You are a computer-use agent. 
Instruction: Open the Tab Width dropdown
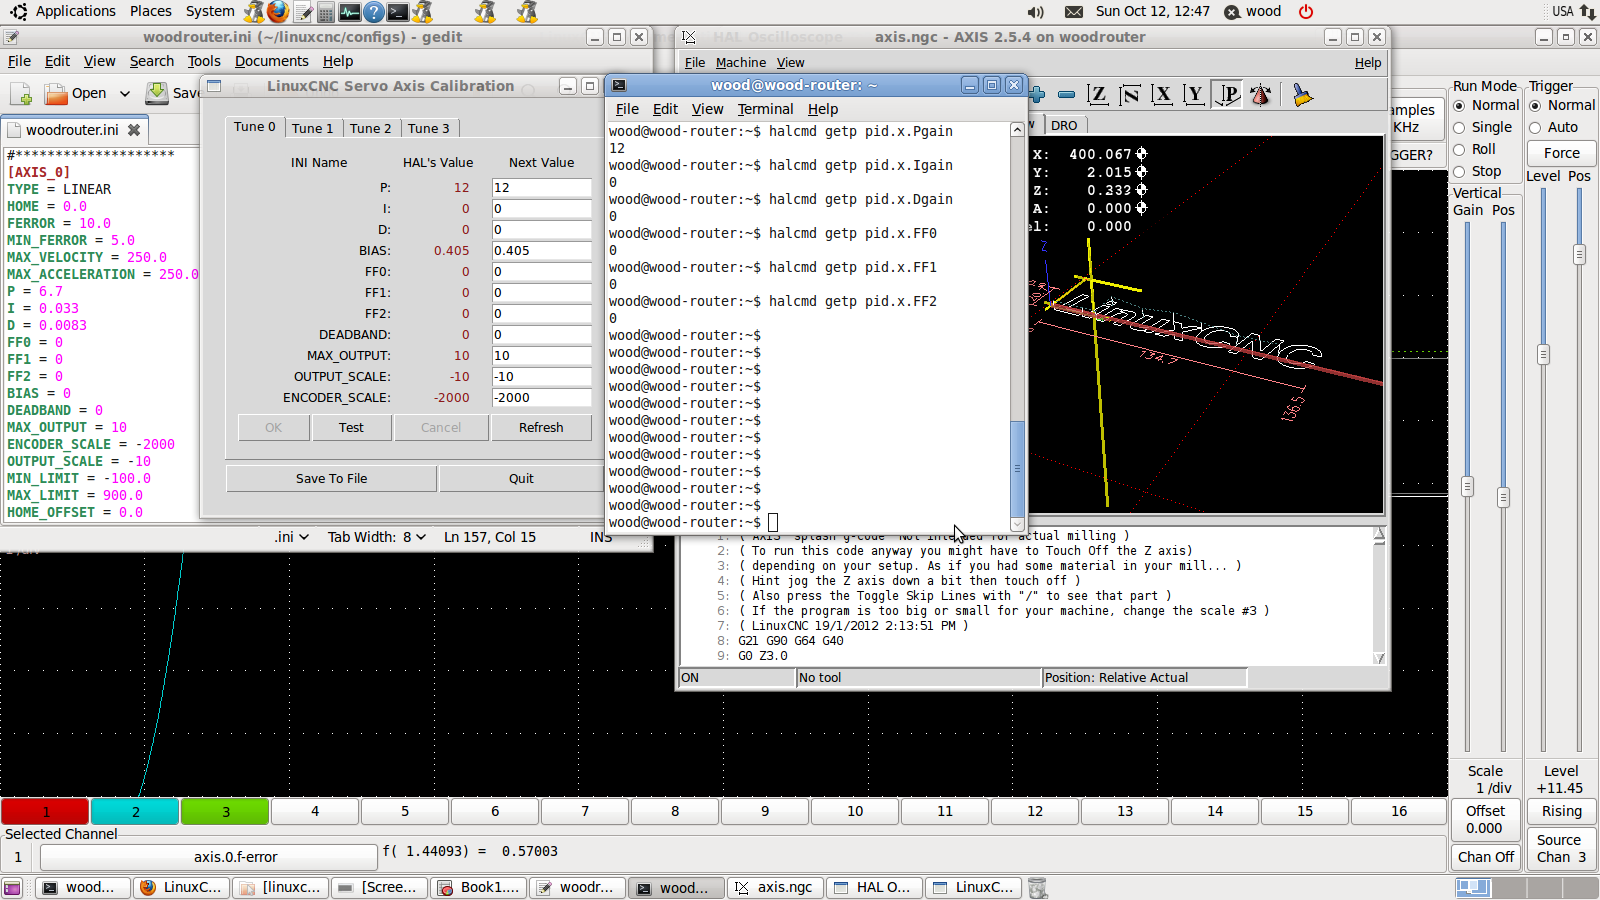(377, 537)
